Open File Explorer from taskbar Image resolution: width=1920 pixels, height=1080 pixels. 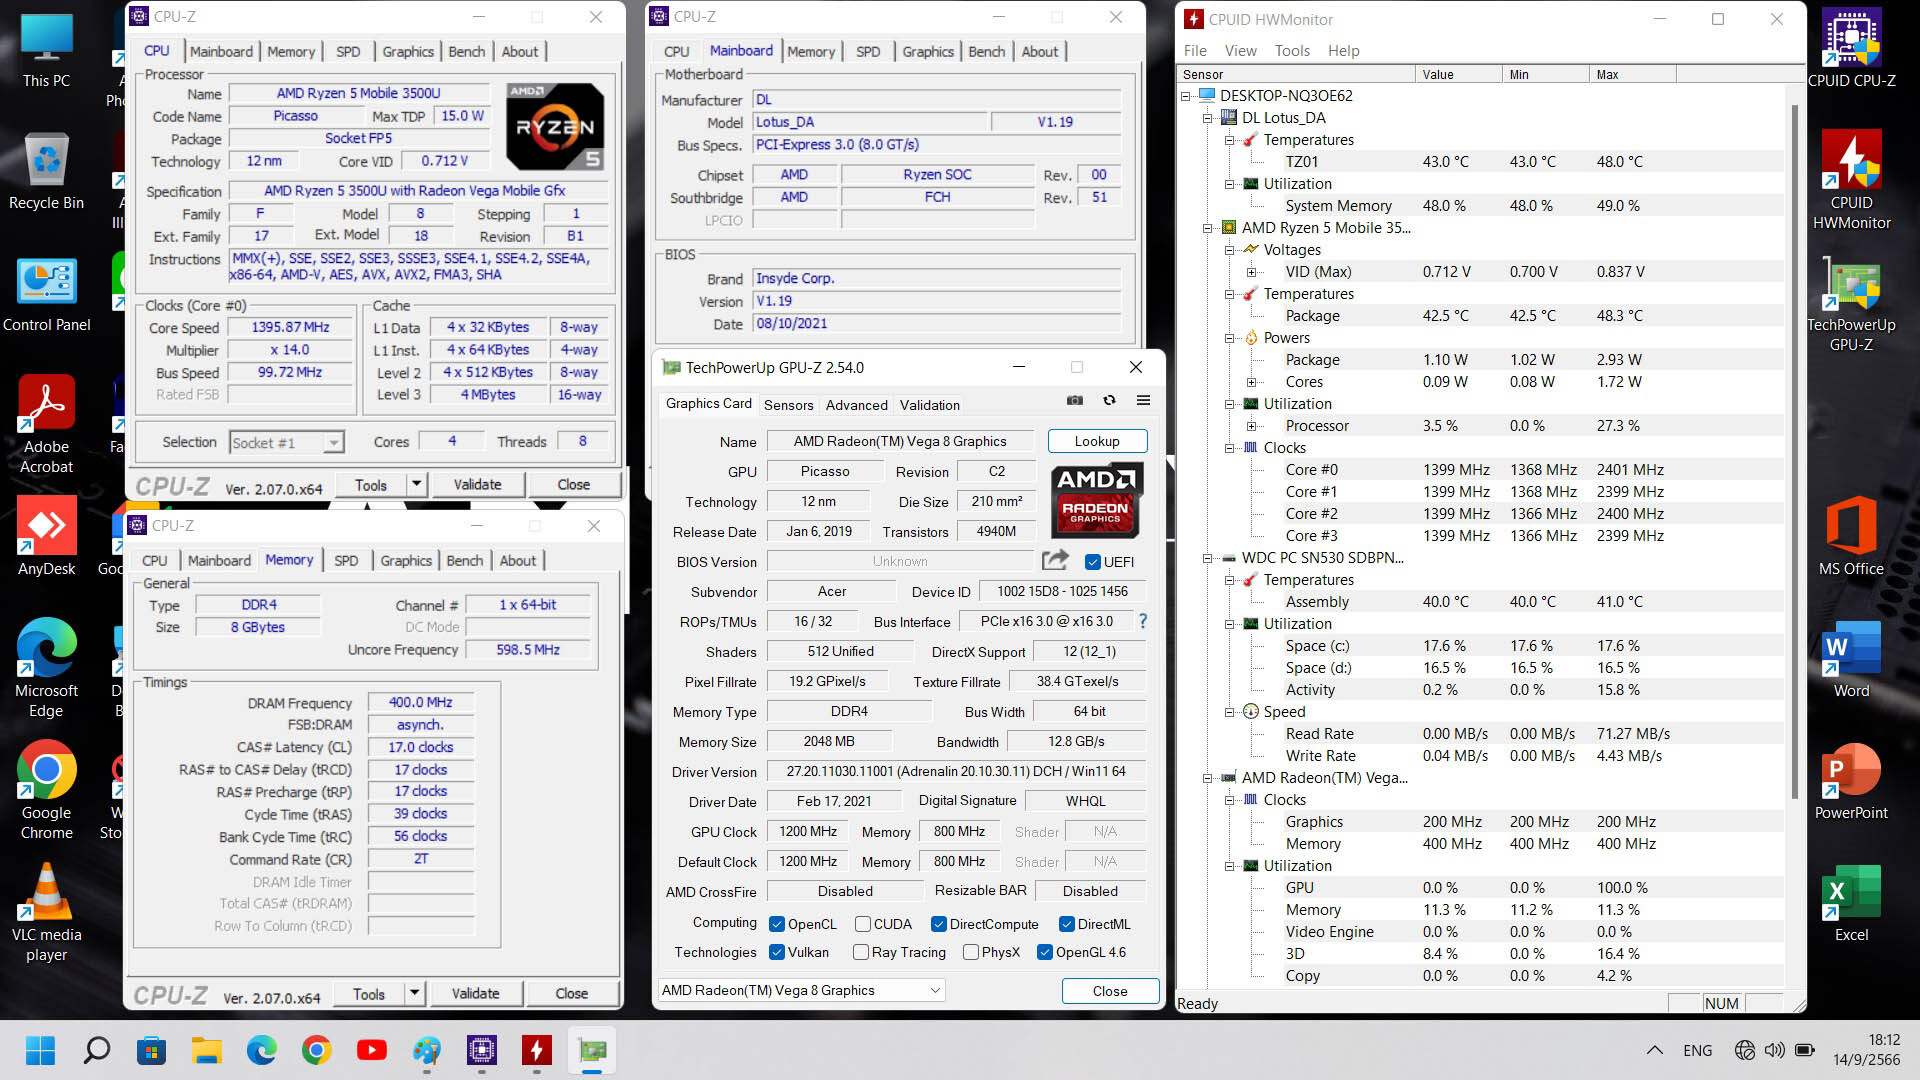207,1050
